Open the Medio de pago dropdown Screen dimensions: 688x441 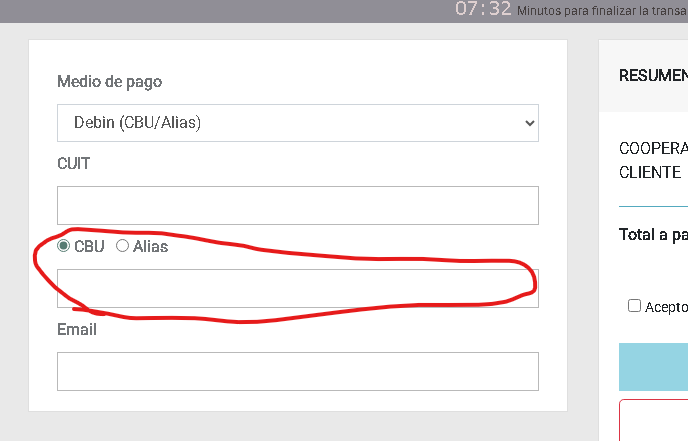pos(297,123)
